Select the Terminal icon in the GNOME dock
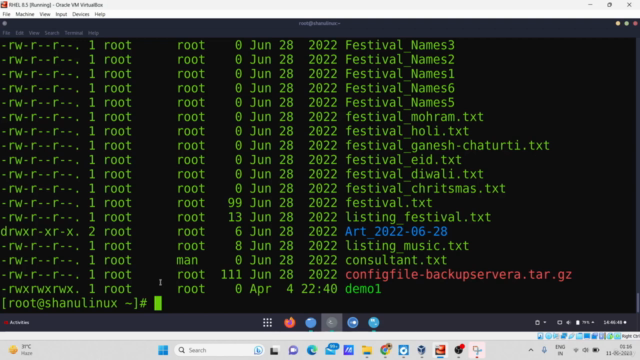 (x=331, y=322)
